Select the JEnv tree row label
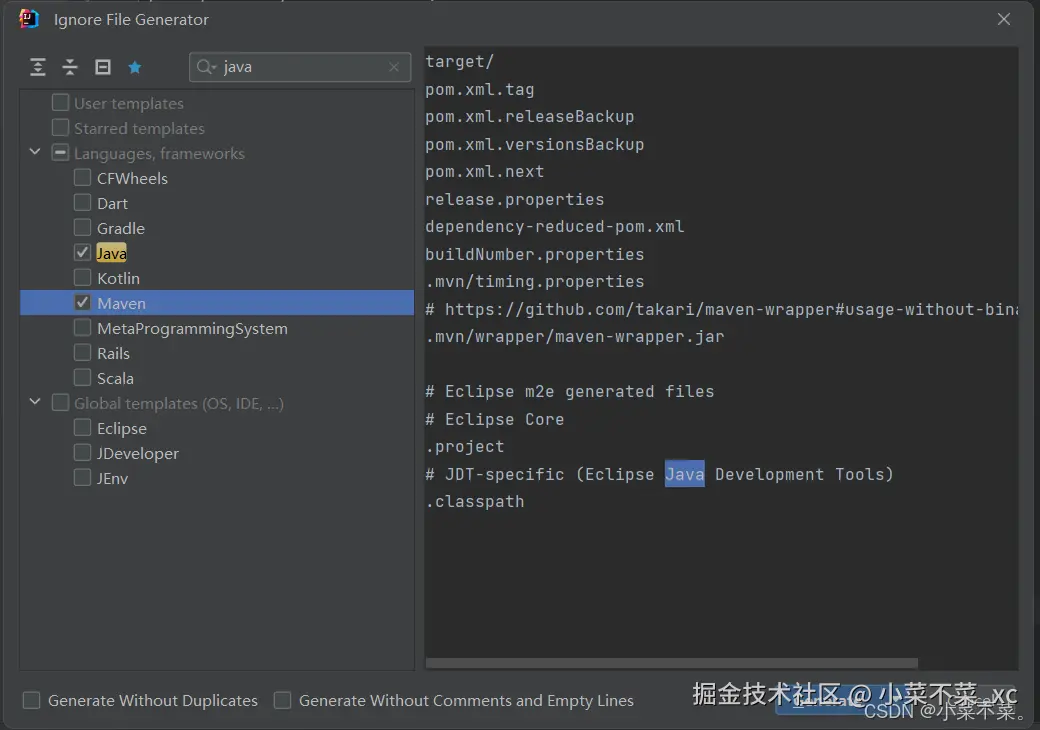 (x=112, y=478)
